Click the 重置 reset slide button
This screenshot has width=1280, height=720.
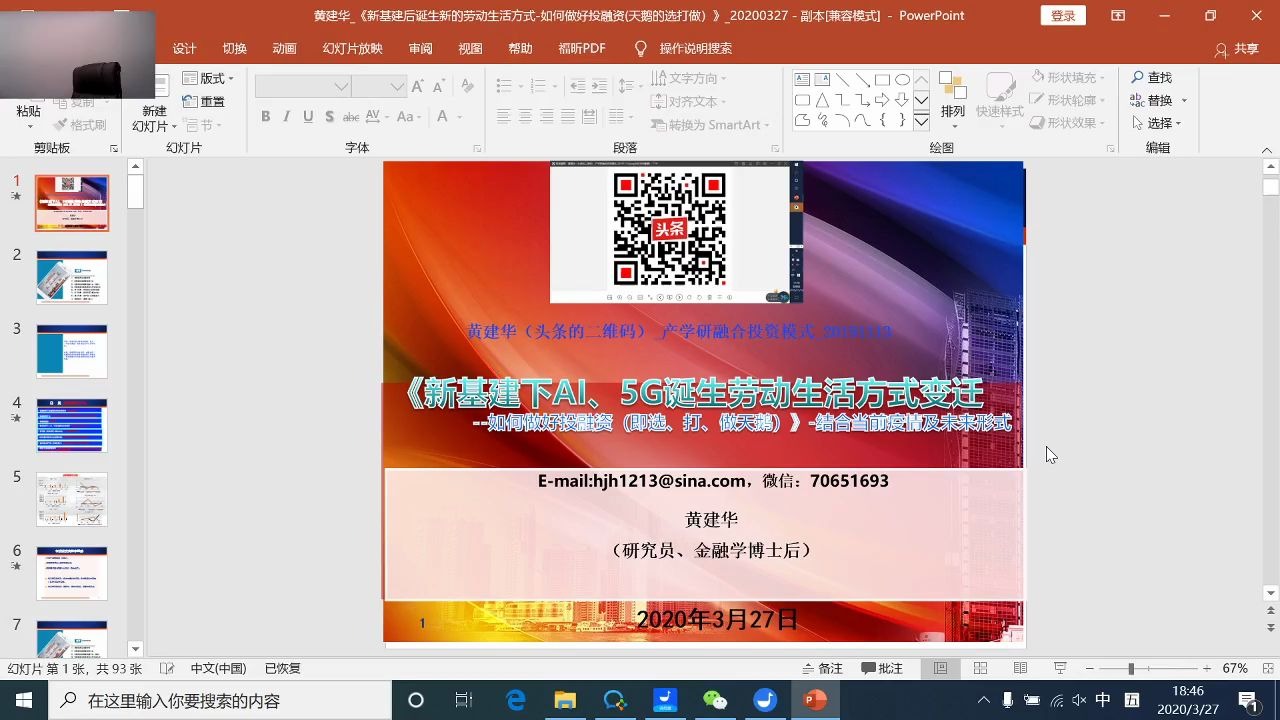pyautogui.click(x=203, y=101)
